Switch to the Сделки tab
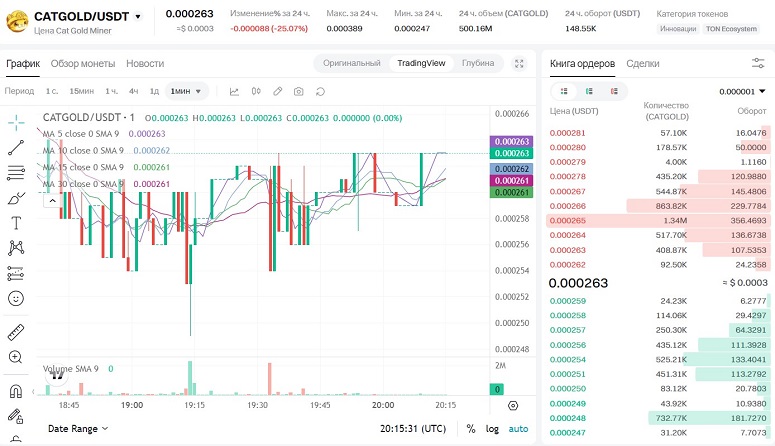Screen dimensions: 775x446 coord(643,64)
